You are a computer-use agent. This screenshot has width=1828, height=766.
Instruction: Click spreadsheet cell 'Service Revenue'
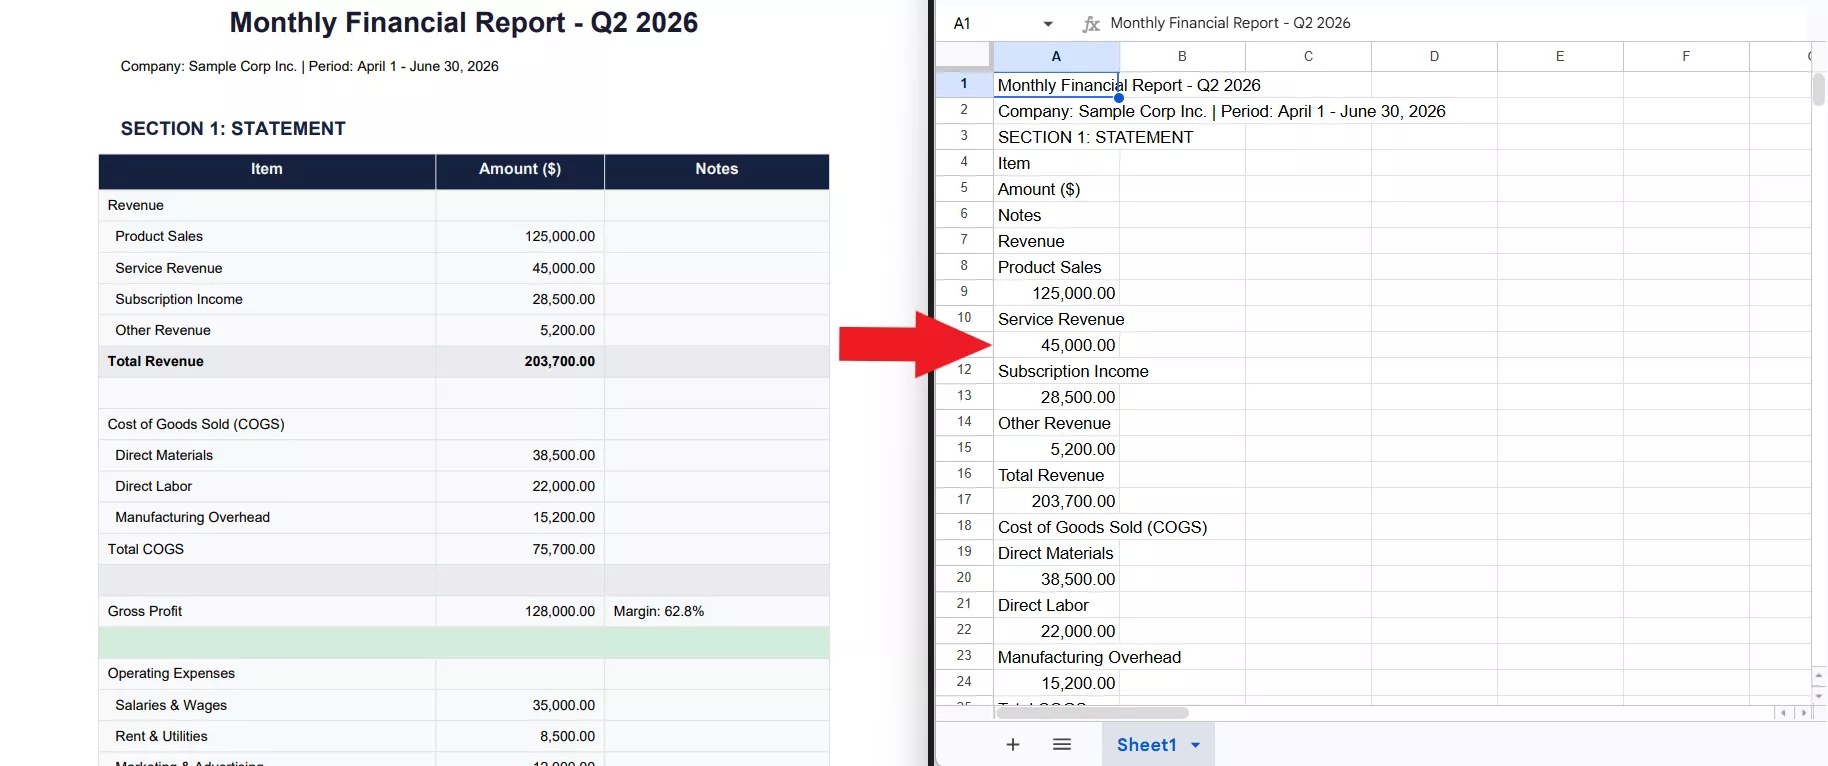pos(1056,319)
